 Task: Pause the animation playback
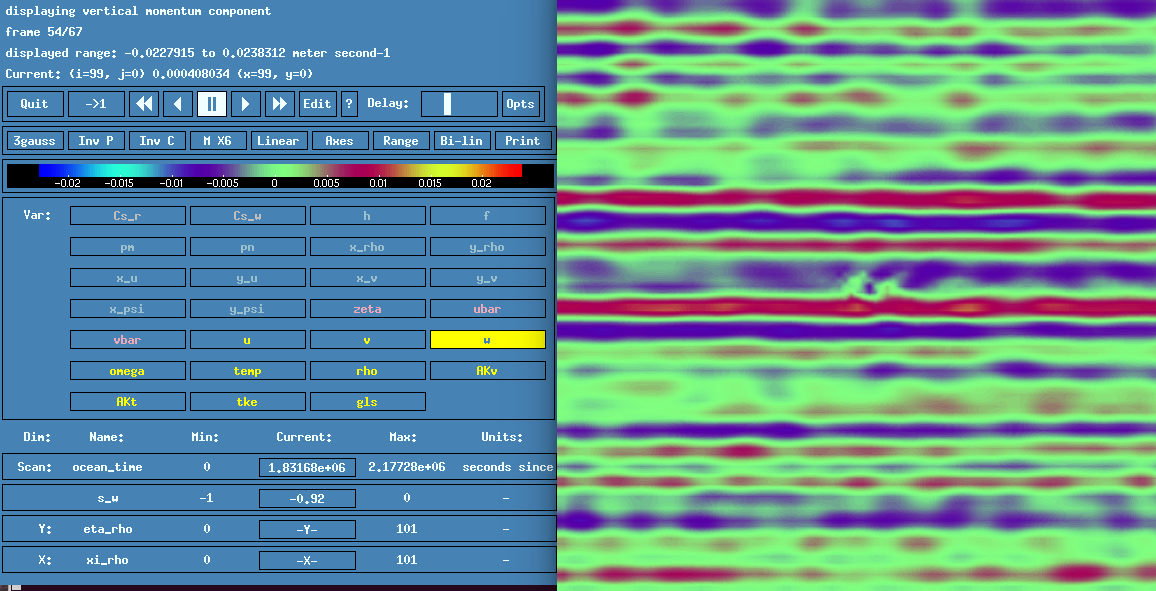[x=212, y=104]
